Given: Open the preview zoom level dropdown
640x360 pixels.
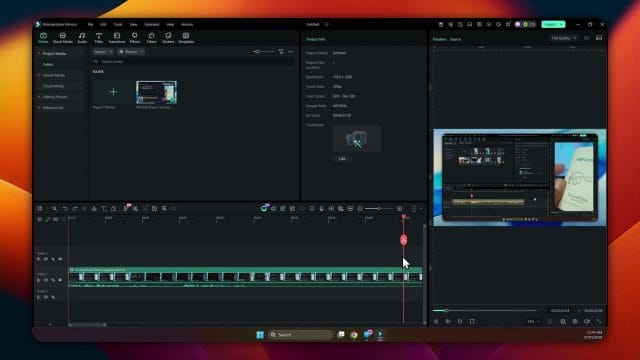Looking at the screenshot, I should 533,322.
